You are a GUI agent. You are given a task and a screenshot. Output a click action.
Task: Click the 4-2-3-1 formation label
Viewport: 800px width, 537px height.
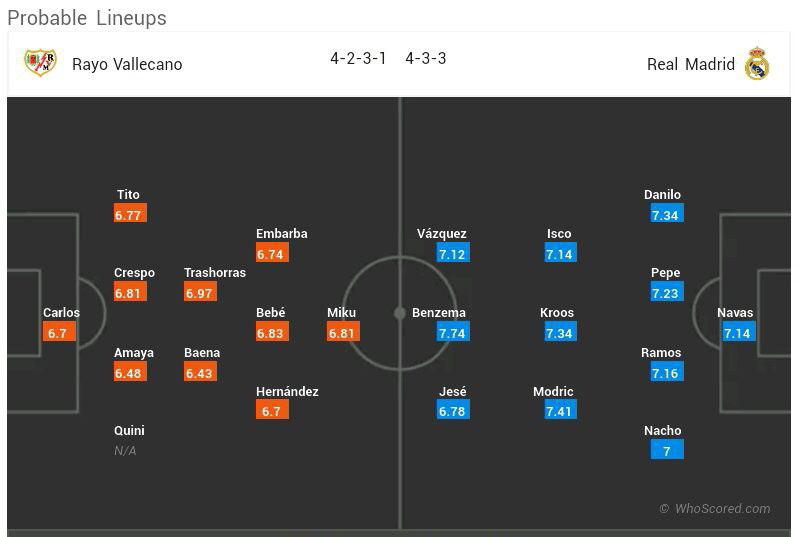click(x=358, y=58)
